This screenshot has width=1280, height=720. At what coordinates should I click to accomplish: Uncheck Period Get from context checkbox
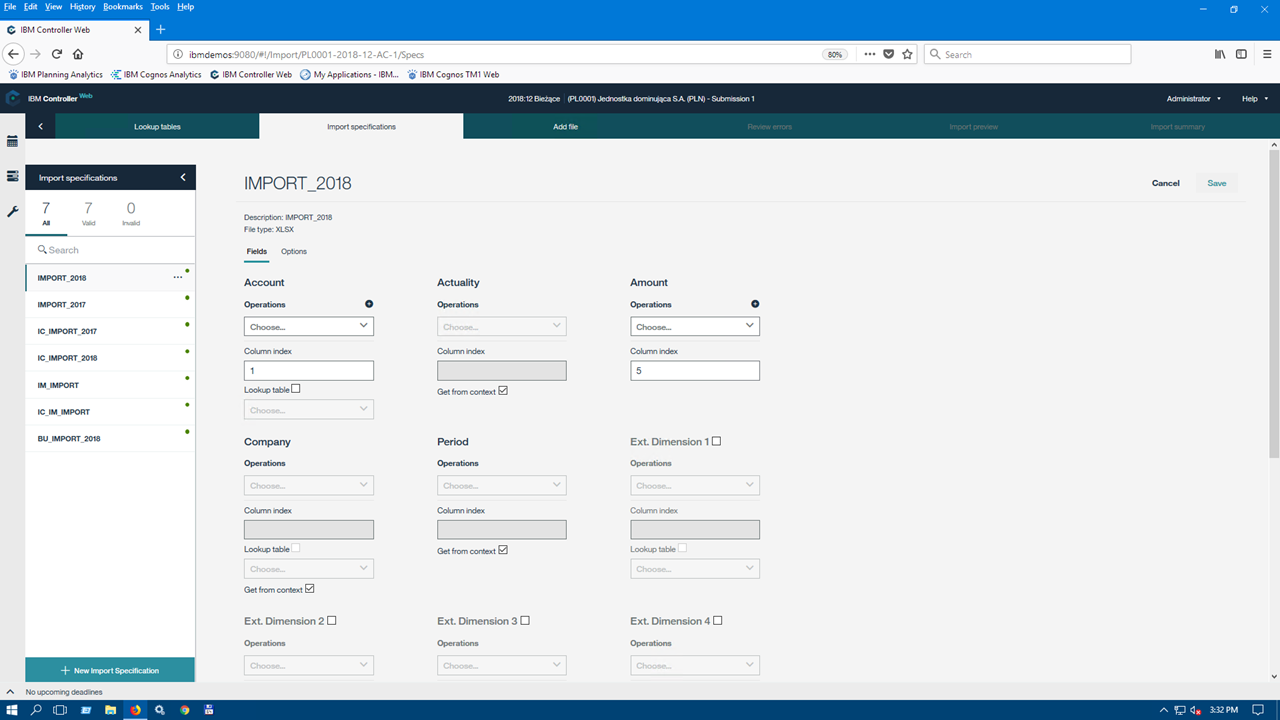tap(503, 550)
